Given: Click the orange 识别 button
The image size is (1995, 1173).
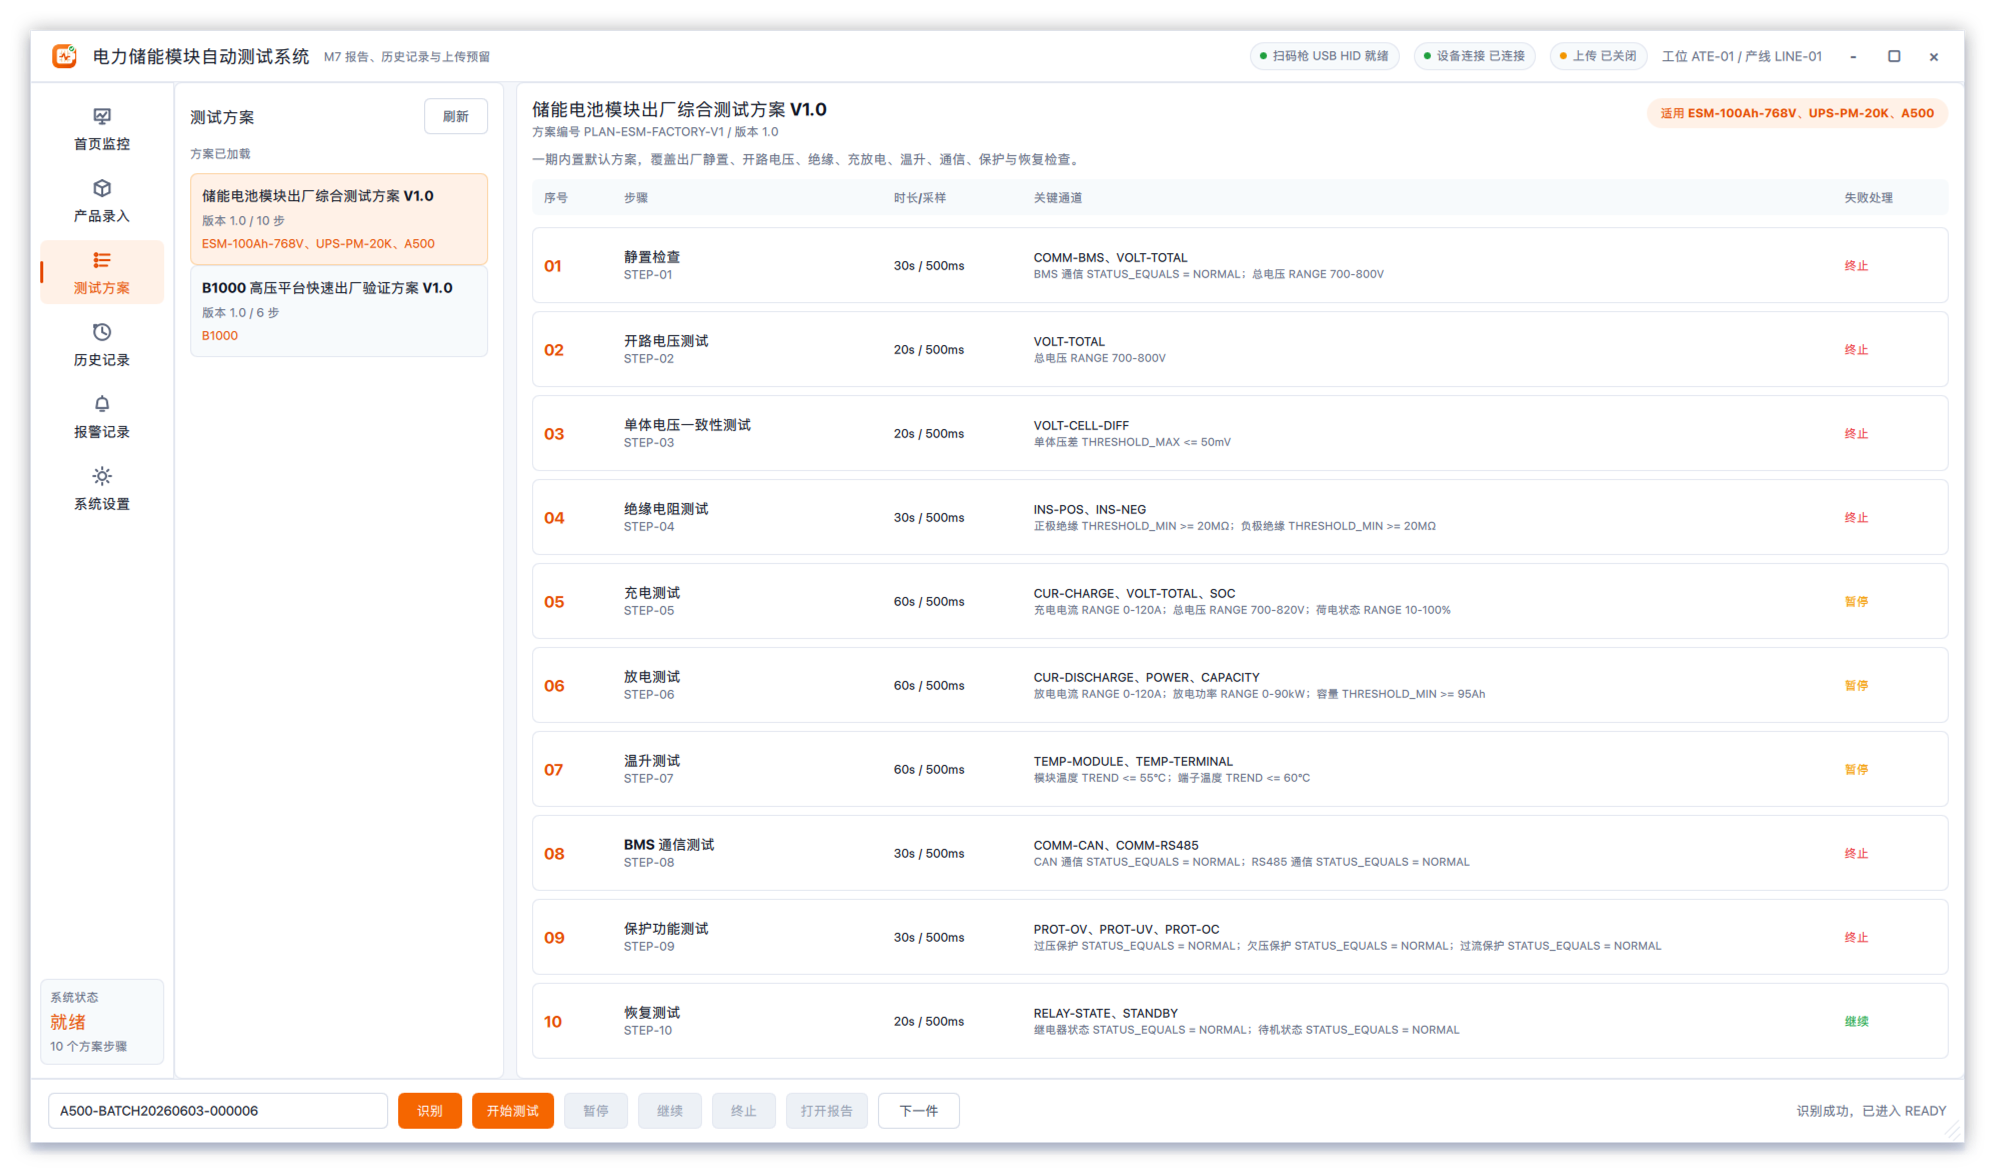Looking at the screenshot, I should 430,1111.
